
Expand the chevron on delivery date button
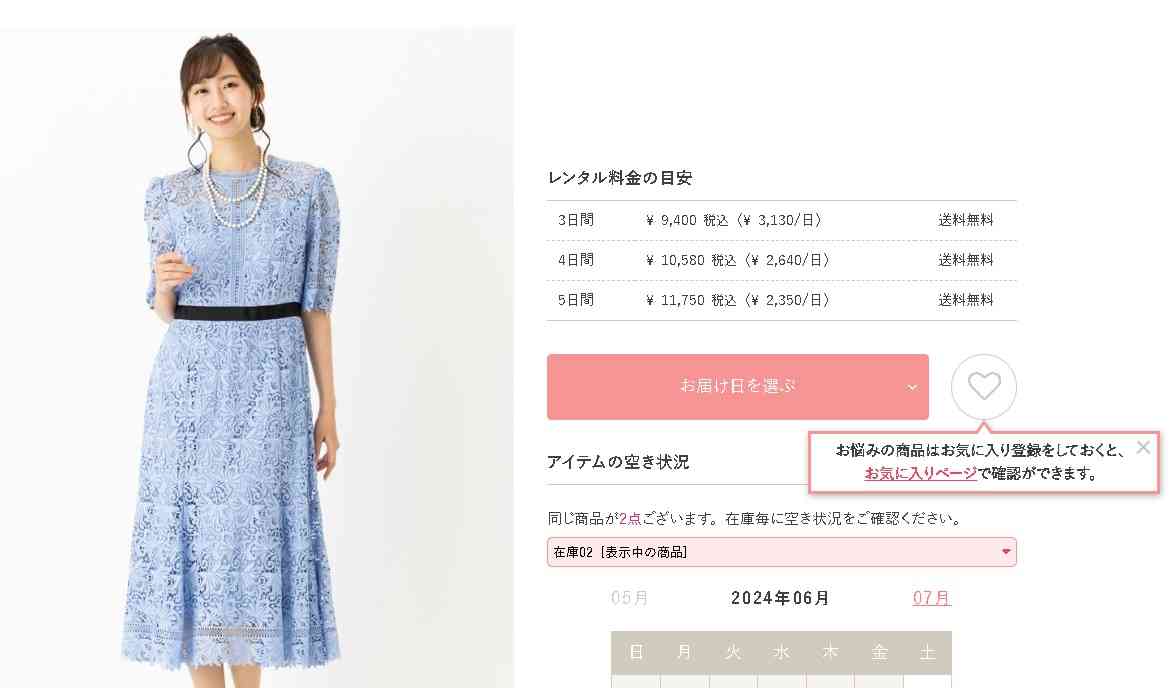tap(912, 387)
